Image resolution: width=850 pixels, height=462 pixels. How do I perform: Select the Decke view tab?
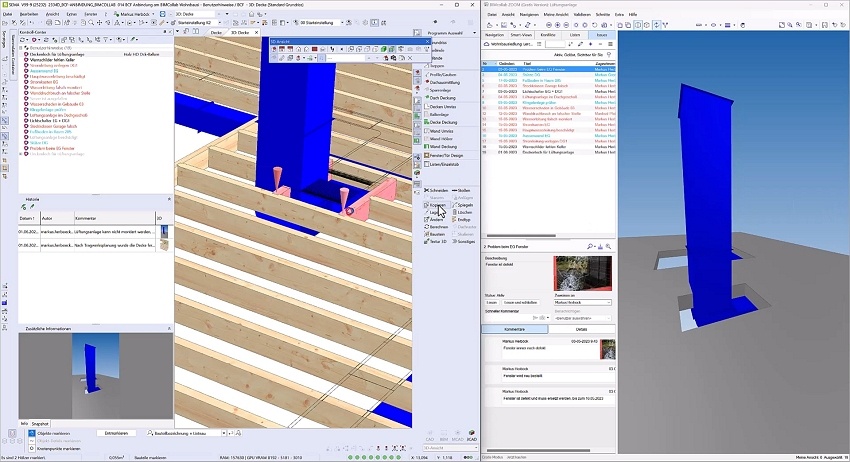pos(216,33)
